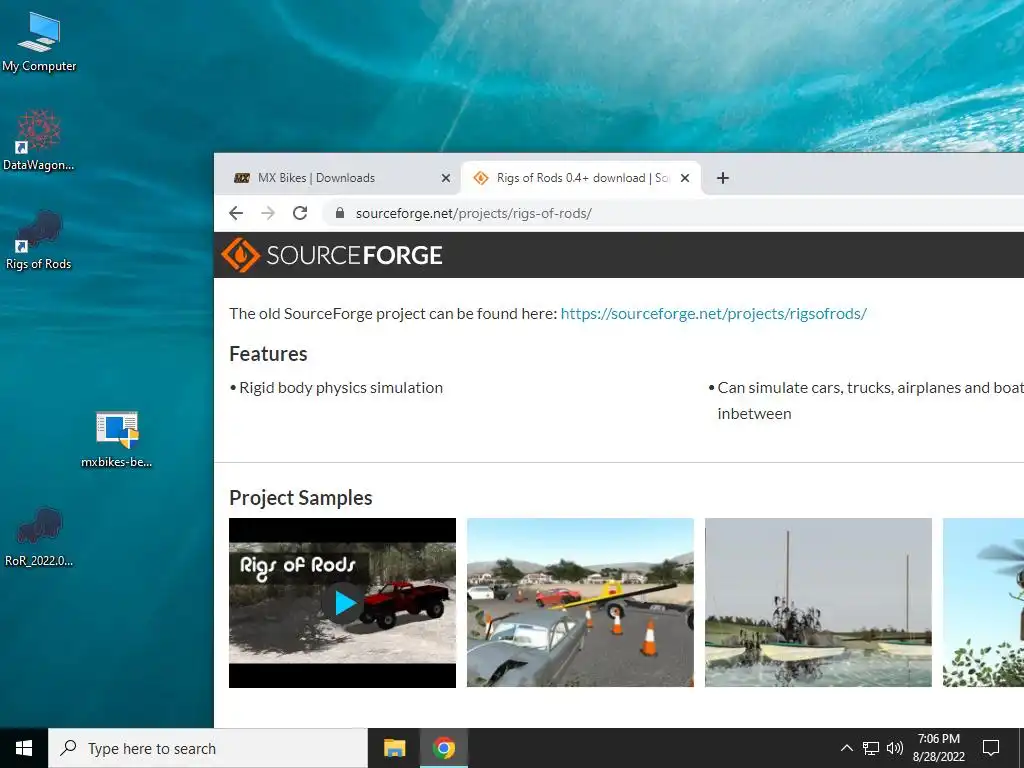
Task: Click the Project Samples heading
Action: point(300,498)
